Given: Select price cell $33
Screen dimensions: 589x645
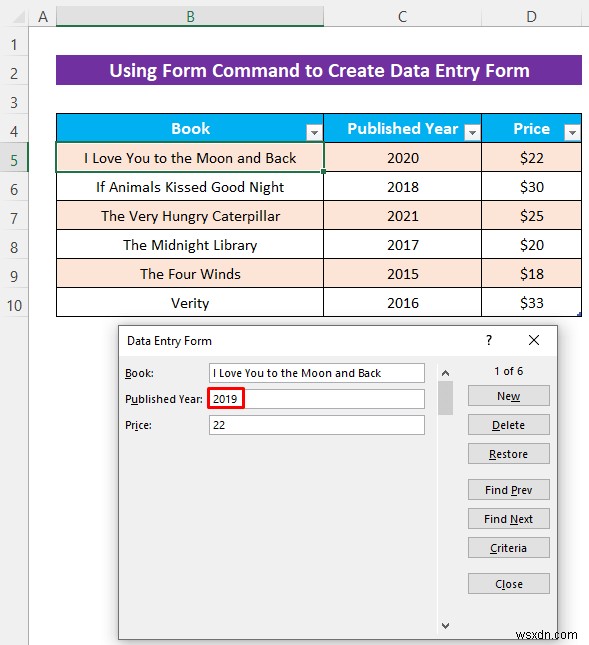Looking at the screenshot, I should tap(531, 303).
